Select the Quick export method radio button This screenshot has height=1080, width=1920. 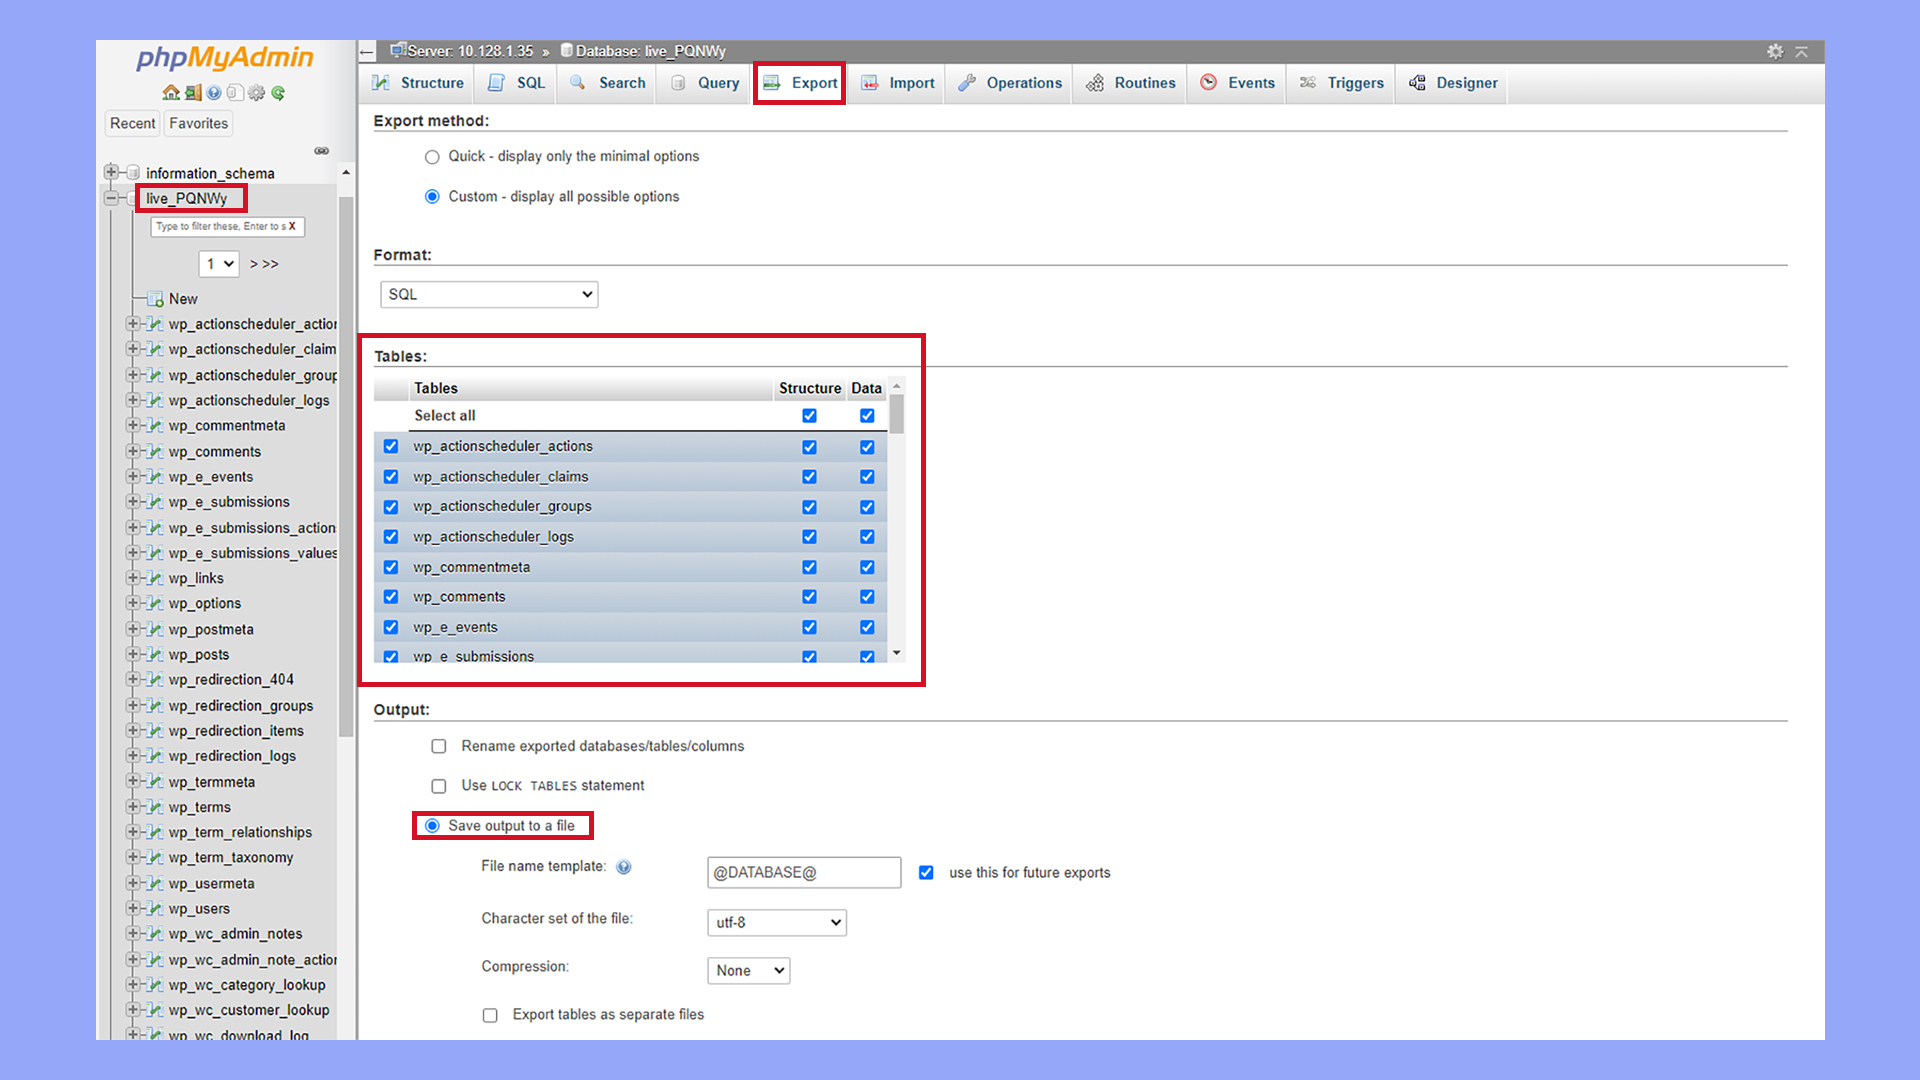pos(432,157)
